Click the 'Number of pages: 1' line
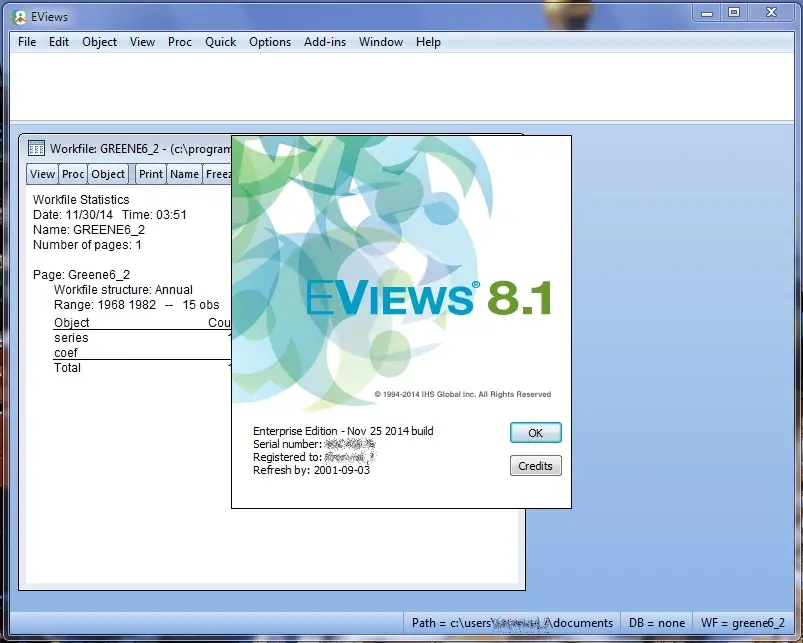803x643 pixels. pyautogui.click(x=87, y=245)
